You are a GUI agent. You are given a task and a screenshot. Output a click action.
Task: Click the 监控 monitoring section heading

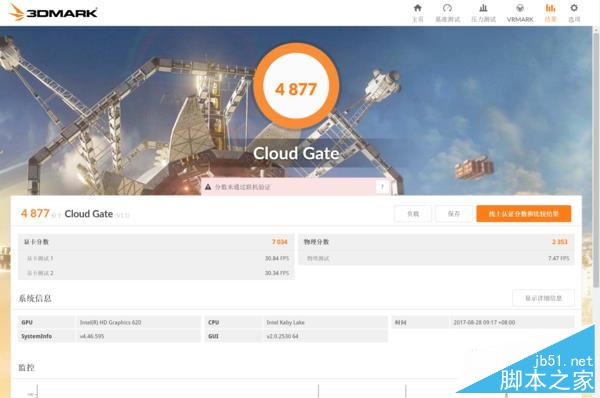[26, 368]
